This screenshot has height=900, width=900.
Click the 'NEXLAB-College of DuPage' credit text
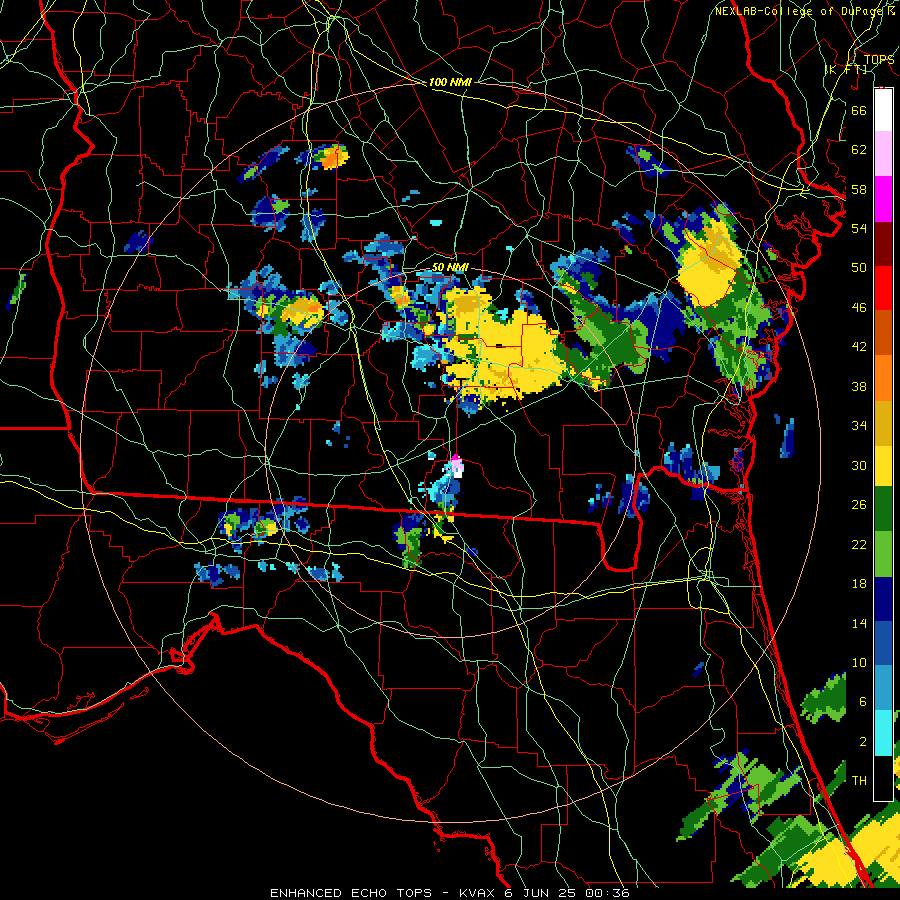coord(800,11)
